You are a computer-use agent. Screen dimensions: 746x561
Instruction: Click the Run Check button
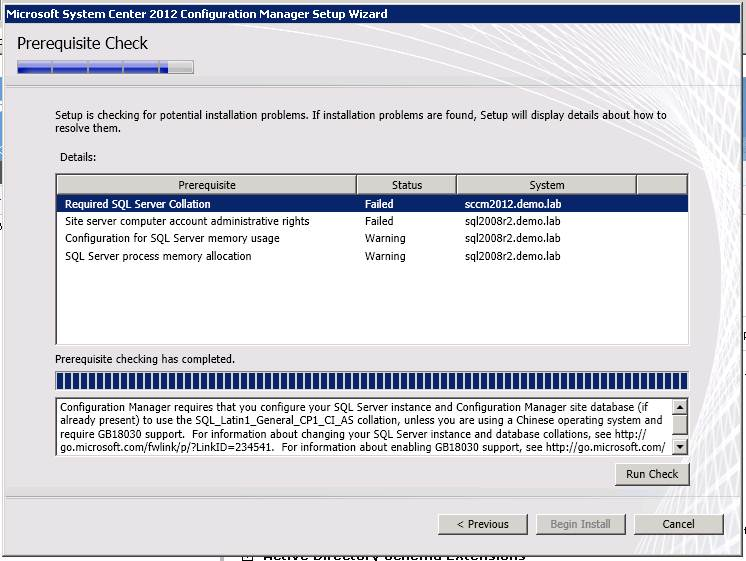652,474
